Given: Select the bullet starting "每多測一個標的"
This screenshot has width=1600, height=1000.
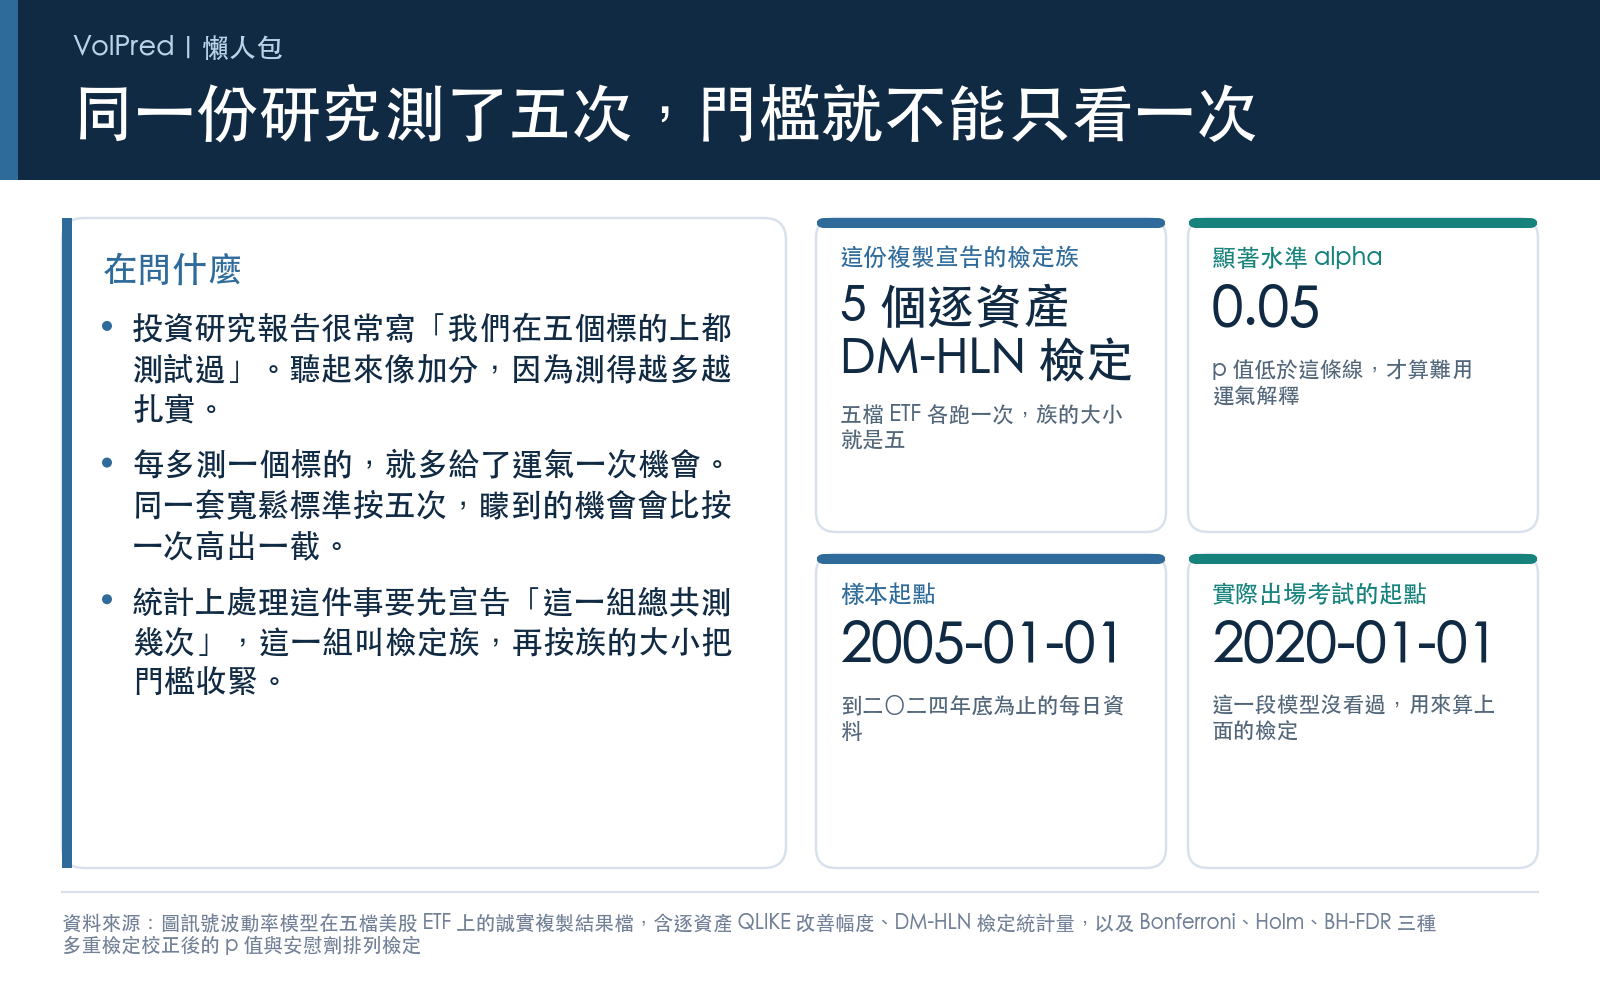Looking at the screenshot, I should 432,505.
